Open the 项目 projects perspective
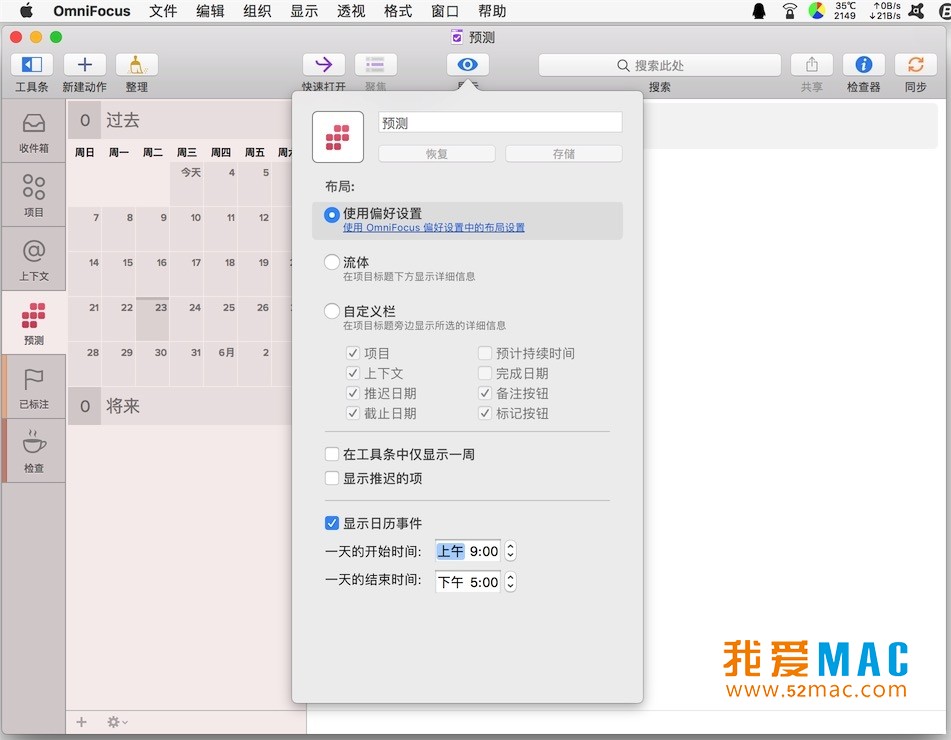Viewport: 951px width, 740px height. point(33,195)
